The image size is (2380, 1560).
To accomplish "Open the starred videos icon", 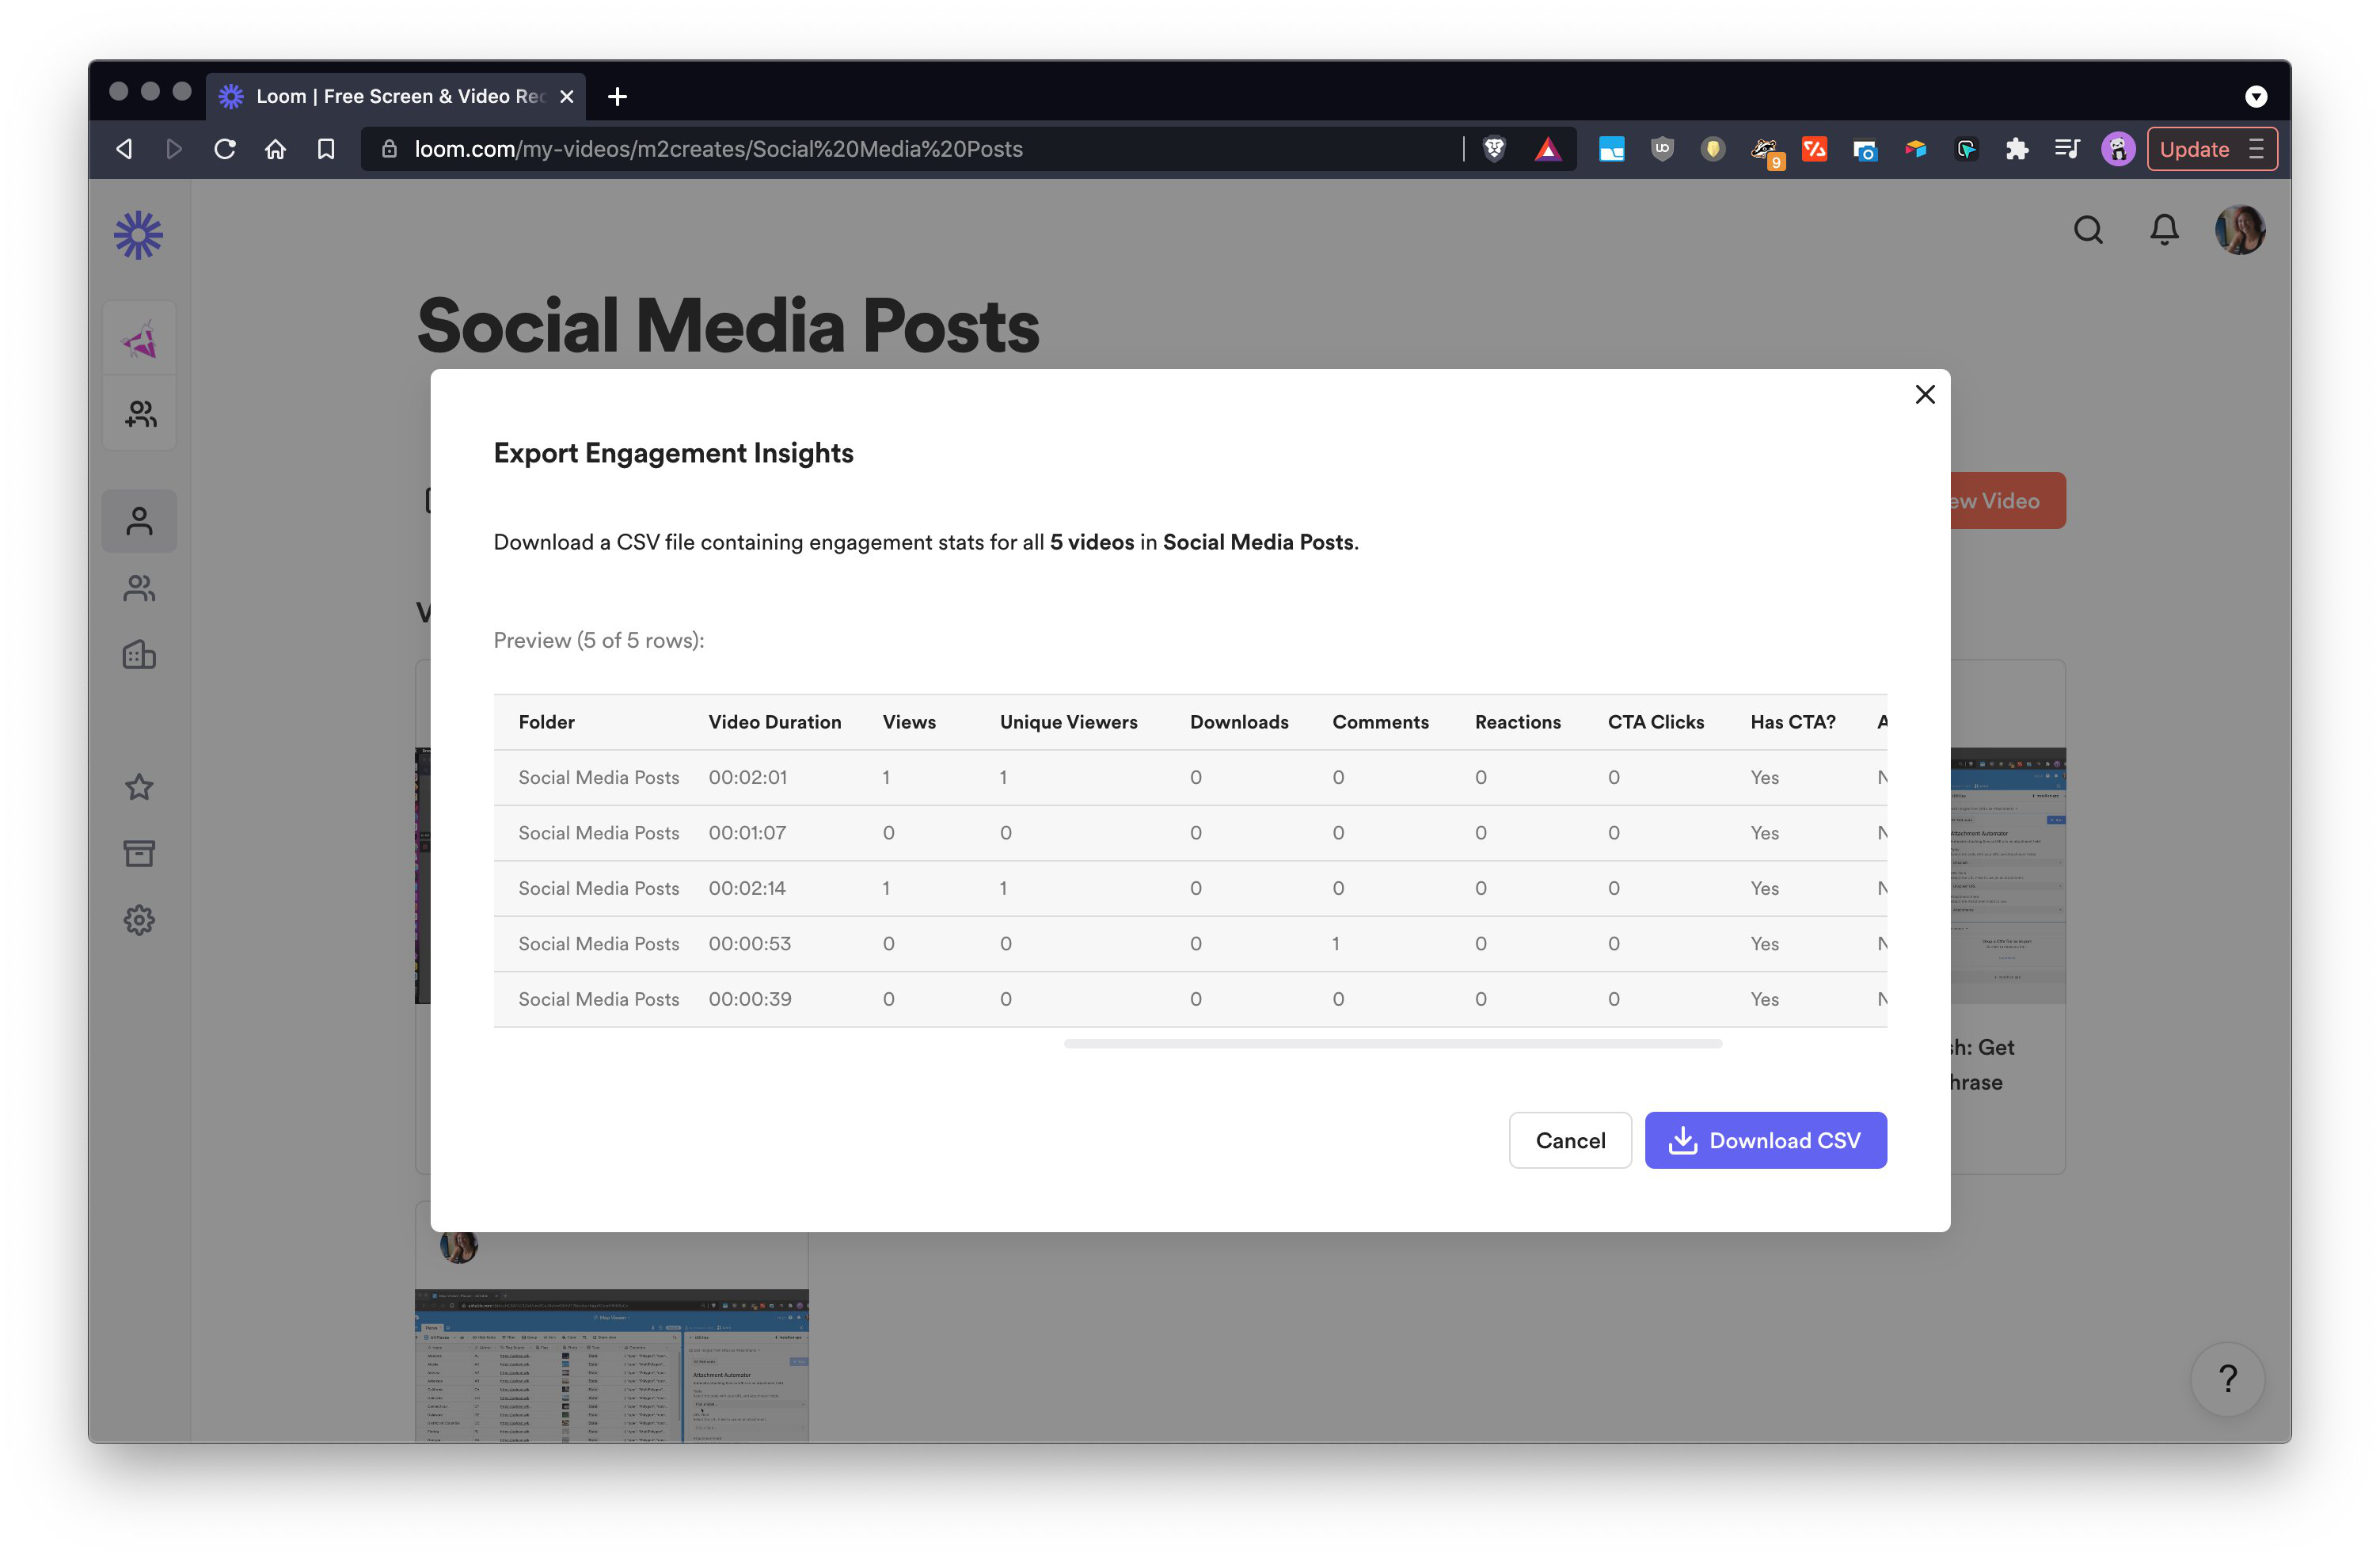I will (x=139, y=787).
